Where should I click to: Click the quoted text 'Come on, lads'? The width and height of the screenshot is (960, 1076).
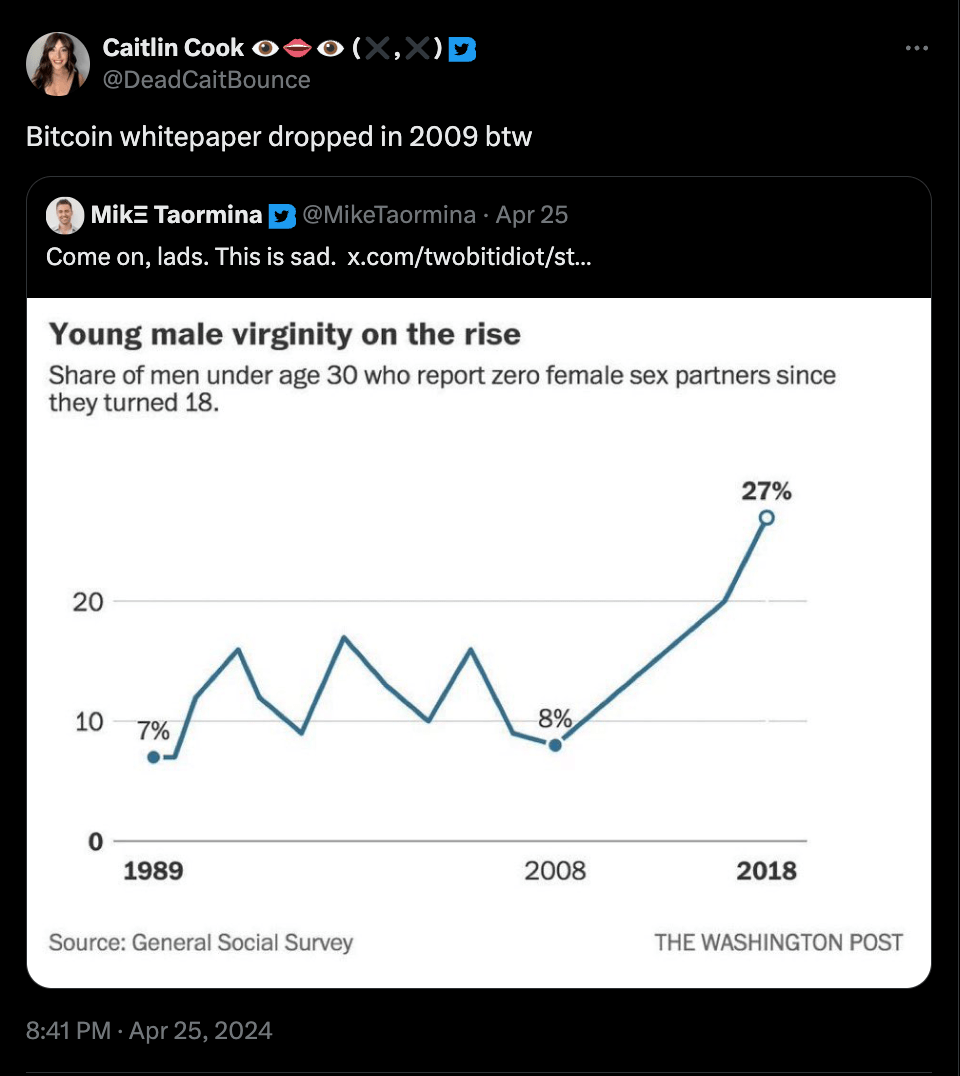point(190,256)
